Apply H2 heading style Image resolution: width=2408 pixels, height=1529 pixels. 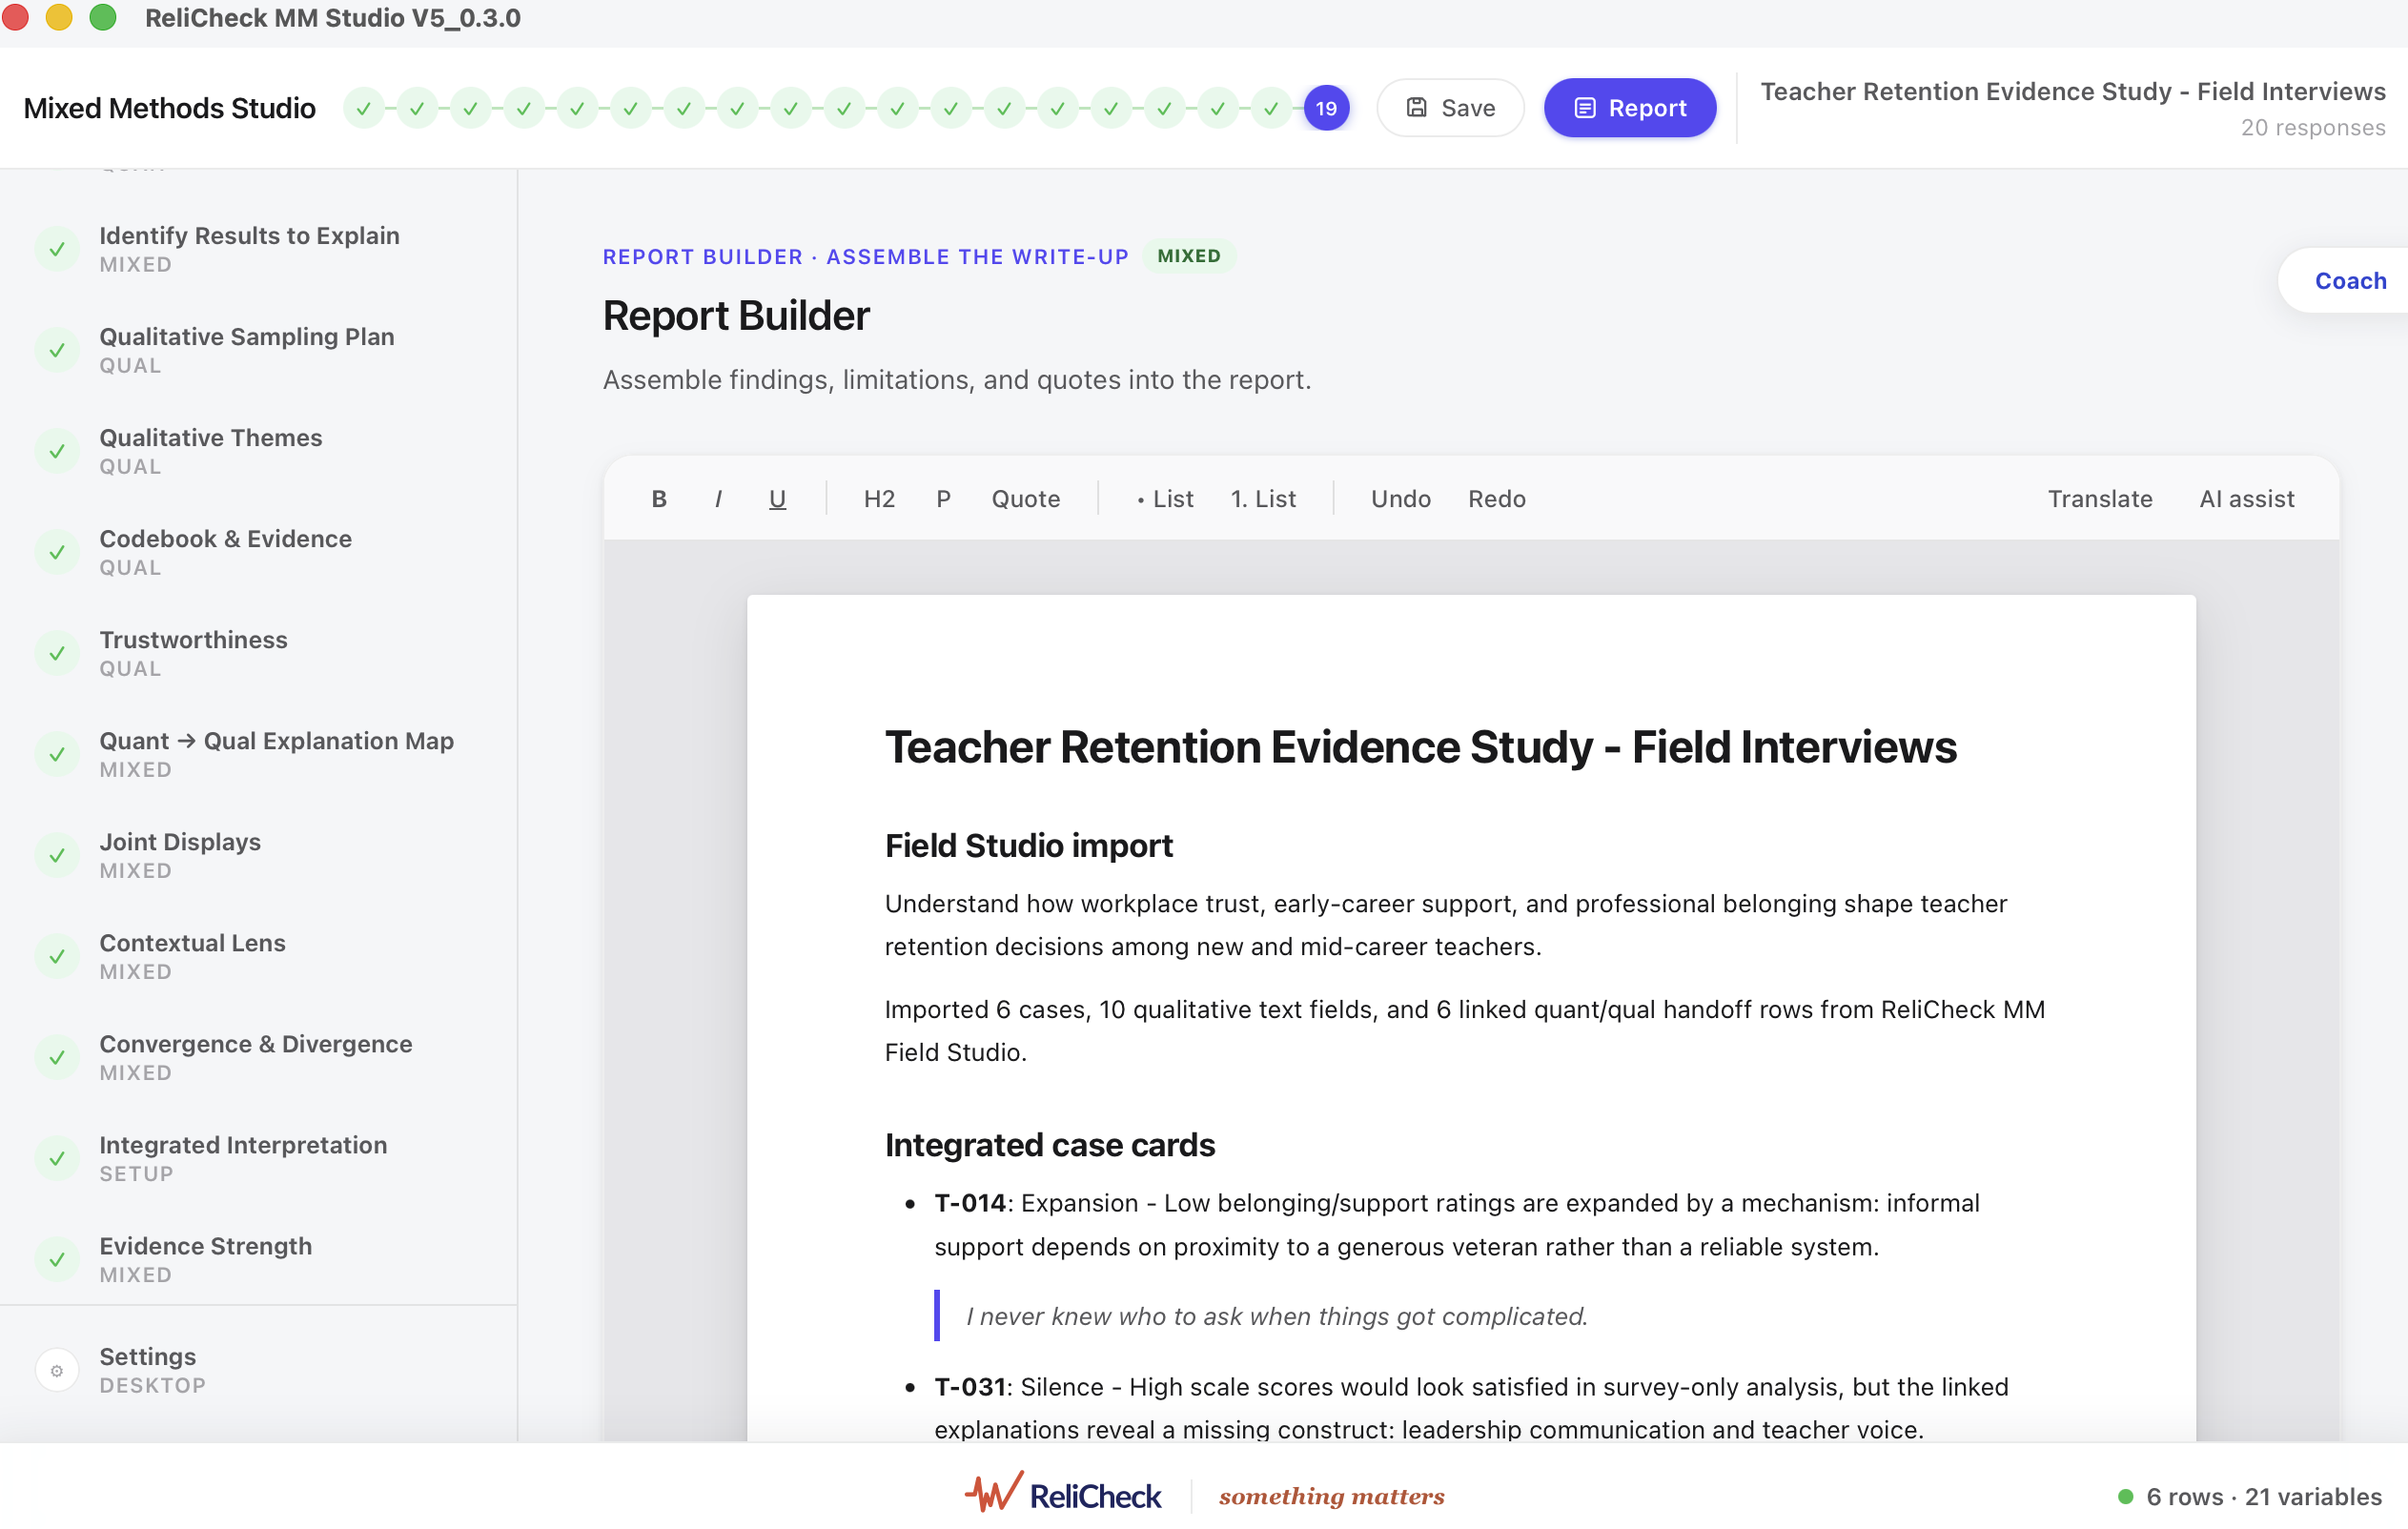(x=879, y=498)
